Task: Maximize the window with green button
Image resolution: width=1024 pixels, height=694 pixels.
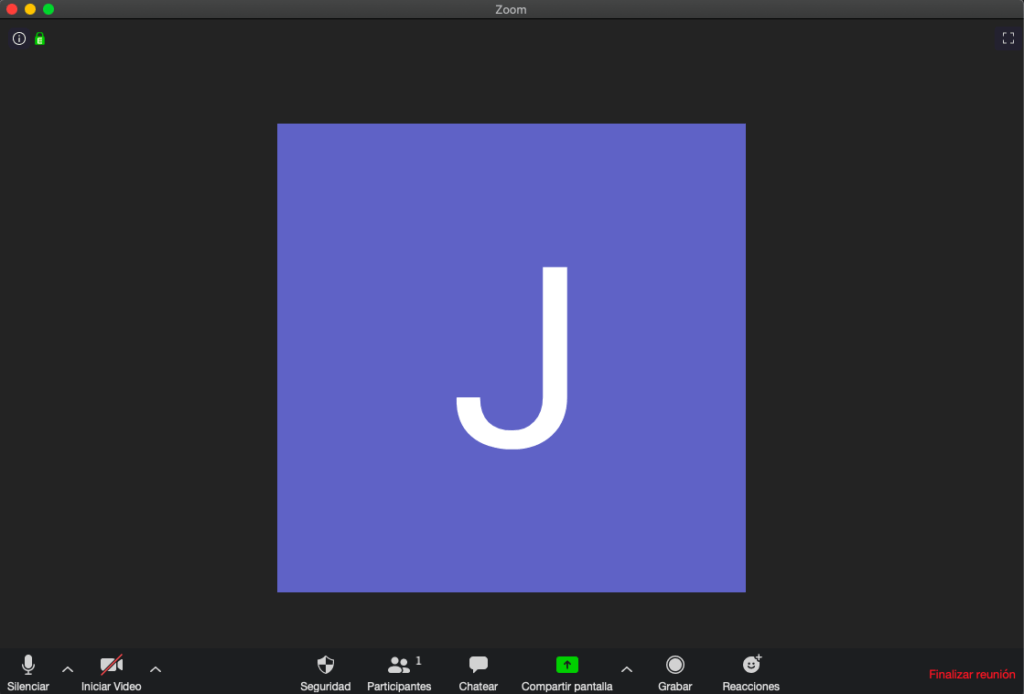Action: tap(48, 9)
